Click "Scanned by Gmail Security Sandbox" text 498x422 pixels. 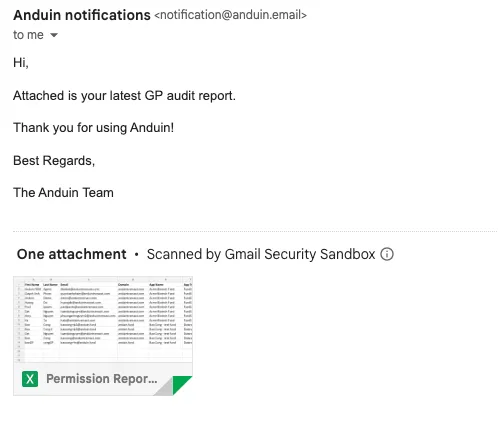[x=261, y=254]
